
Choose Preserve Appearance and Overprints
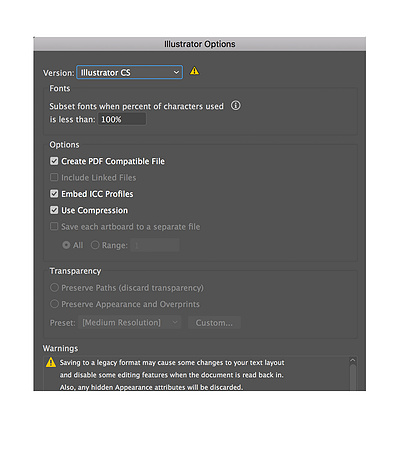(x=54, y=304)
